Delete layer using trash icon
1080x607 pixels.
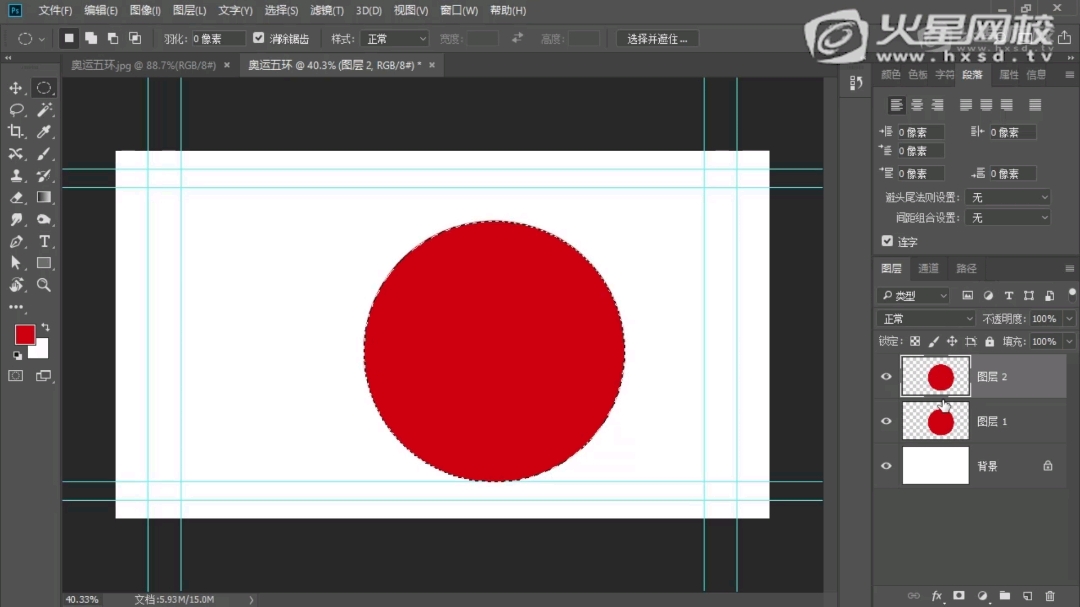(1050, 596)
